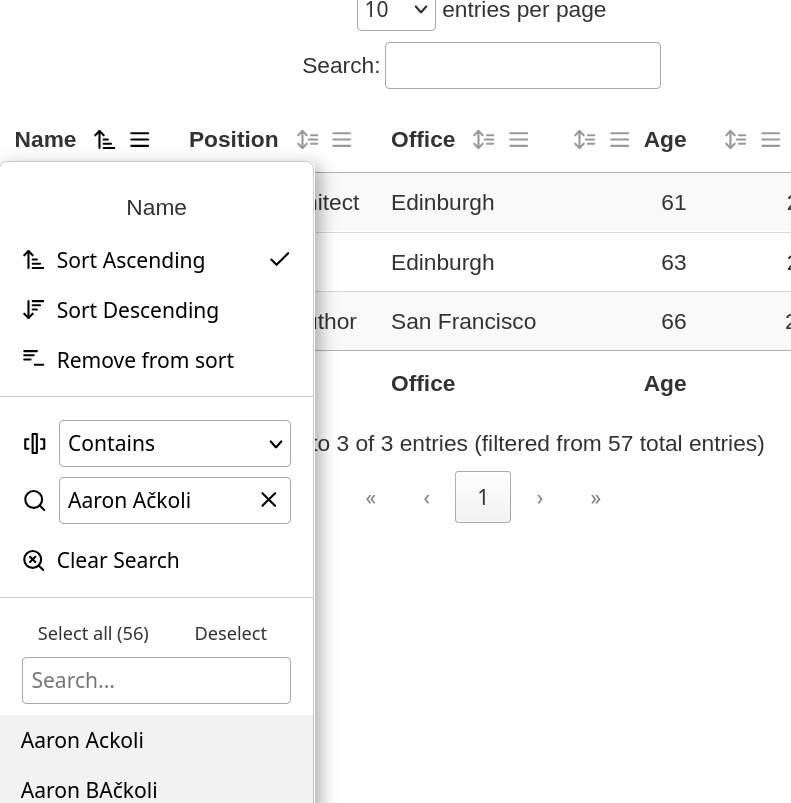Go to the last page with » button
791x803 pixels.
(x=596, y=498)
